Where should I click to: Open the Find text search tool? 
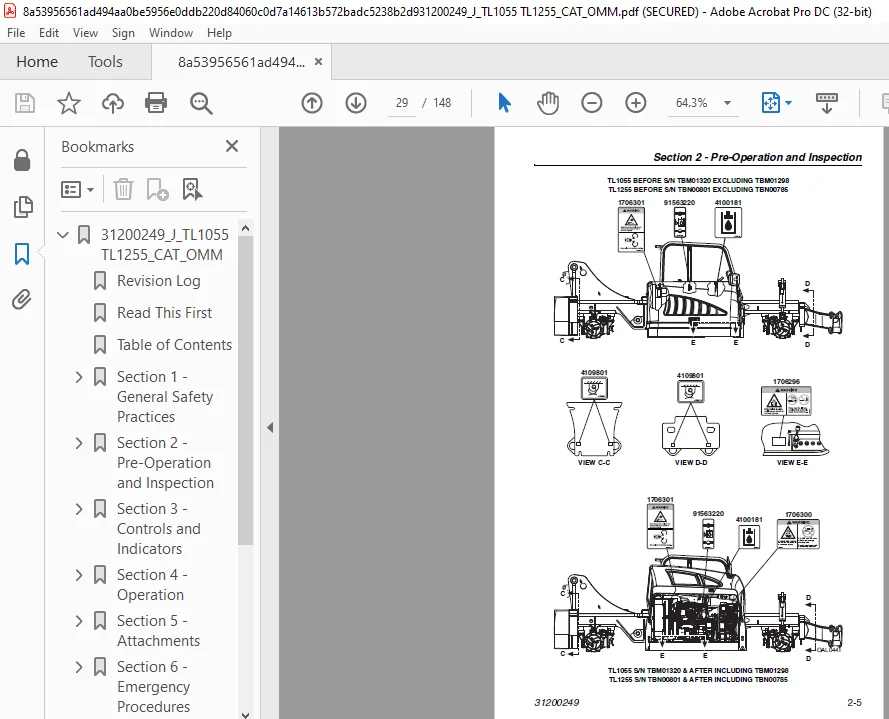(201, 103)
